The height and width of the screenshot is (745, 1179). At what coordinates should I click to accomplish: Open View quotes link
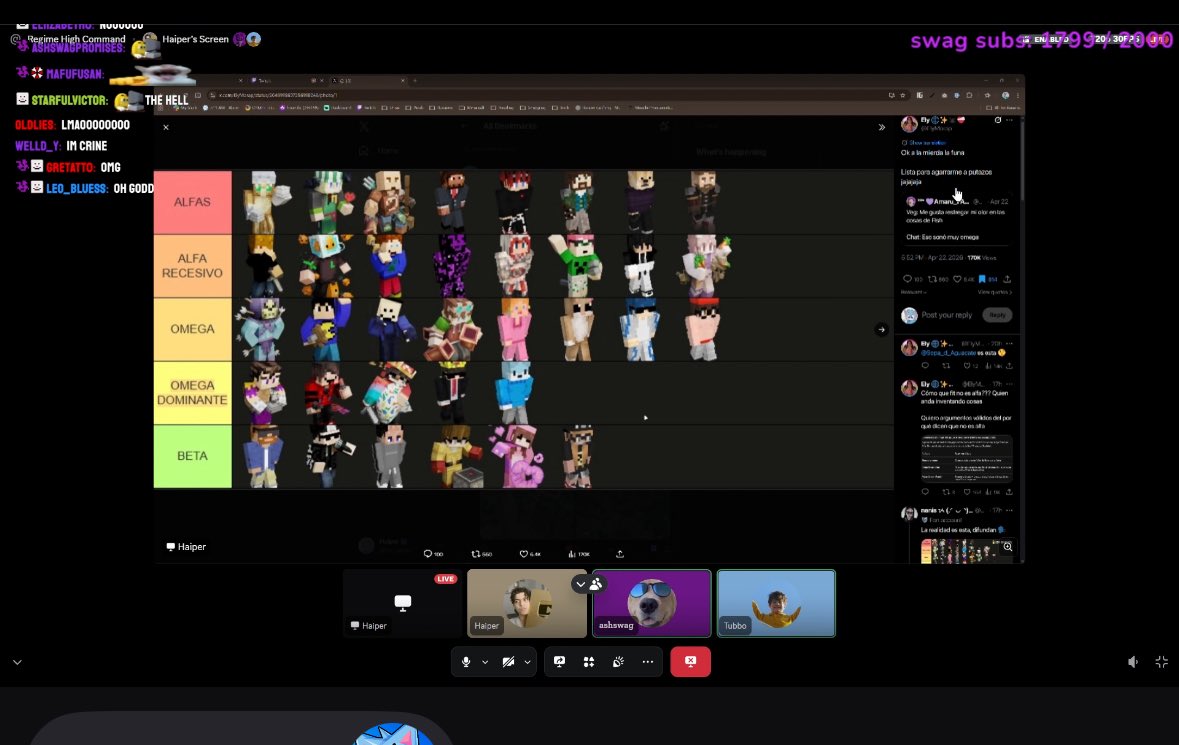995,292
